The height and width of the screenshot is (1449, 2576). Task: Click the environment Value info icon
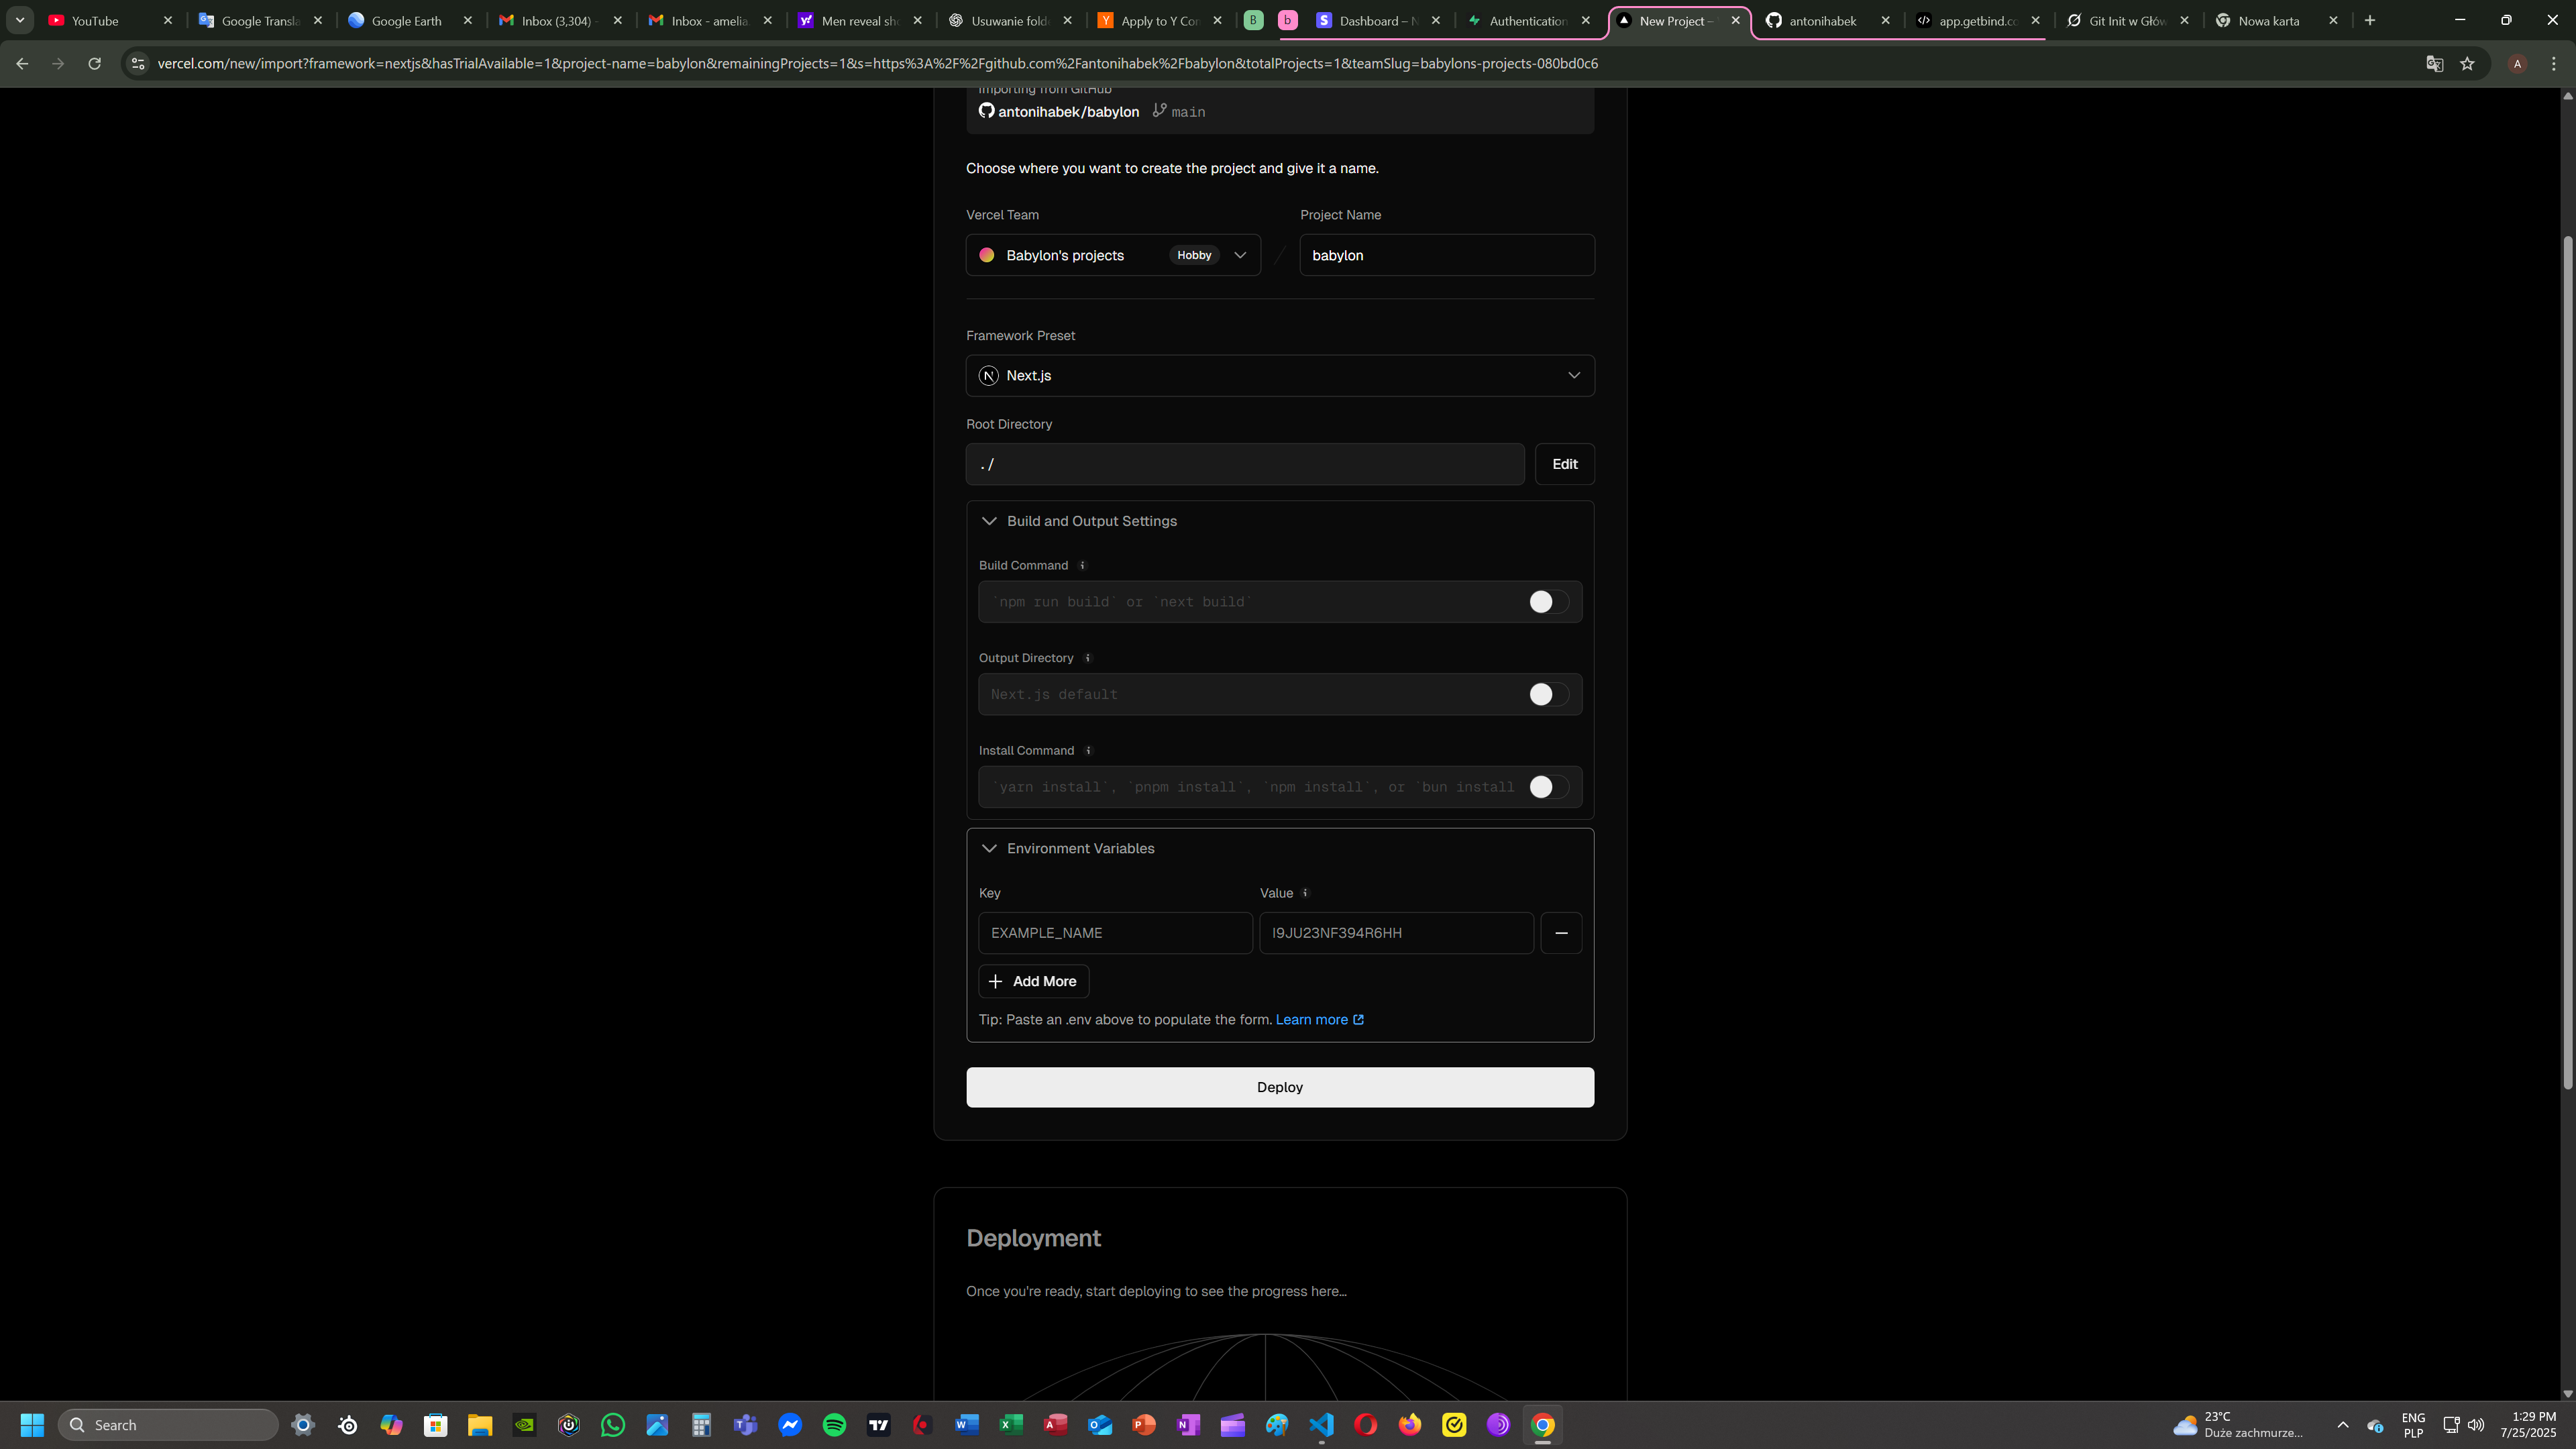pos(1305,893)
